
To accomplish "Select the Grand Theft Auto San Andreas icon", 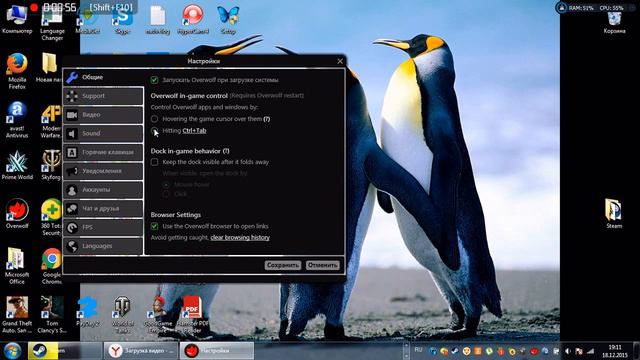I will coord(17,315).
